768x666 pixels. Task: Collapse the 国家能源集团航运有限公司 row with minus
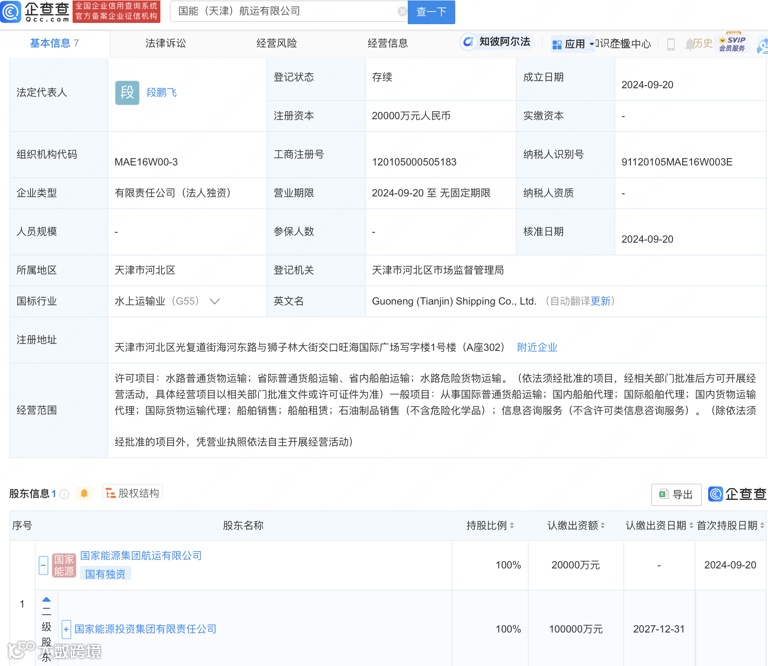point(43,565)
